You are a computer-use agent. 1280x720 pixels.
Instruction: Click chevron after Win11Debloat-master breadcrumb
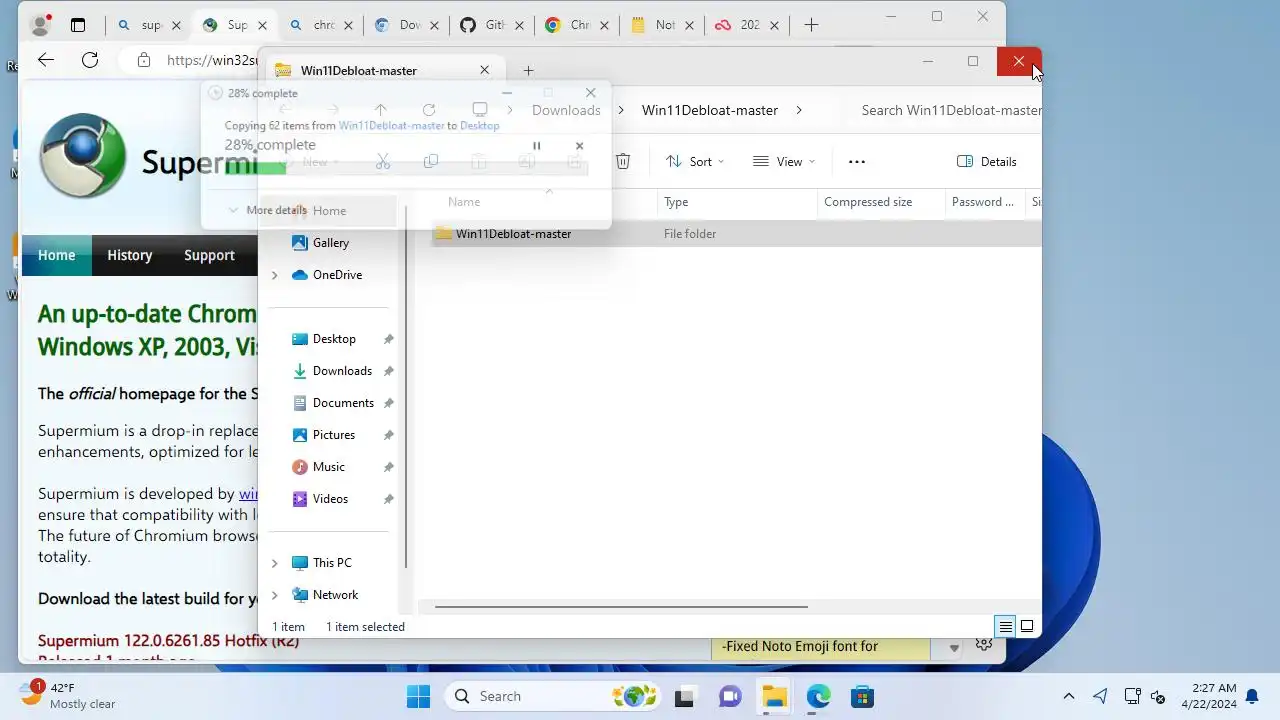tap(799, 110)
